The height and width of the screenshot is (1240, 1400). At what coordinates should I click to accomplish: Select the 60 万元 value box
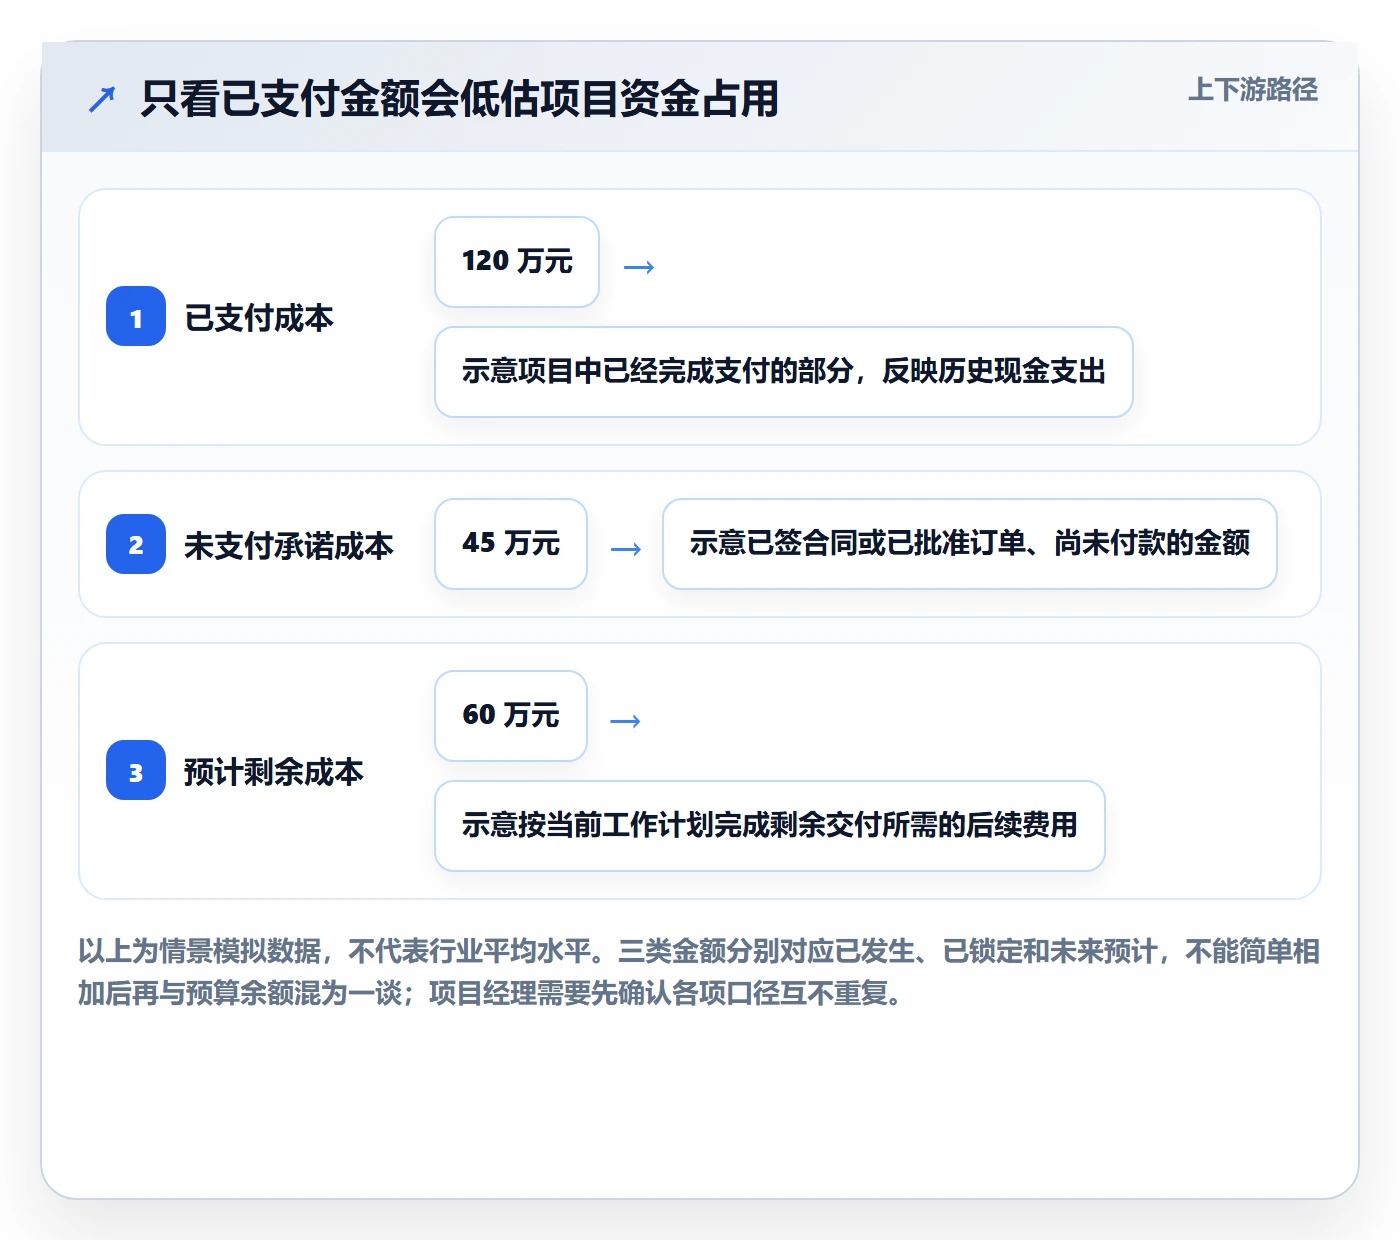click(x=511, y=716)
